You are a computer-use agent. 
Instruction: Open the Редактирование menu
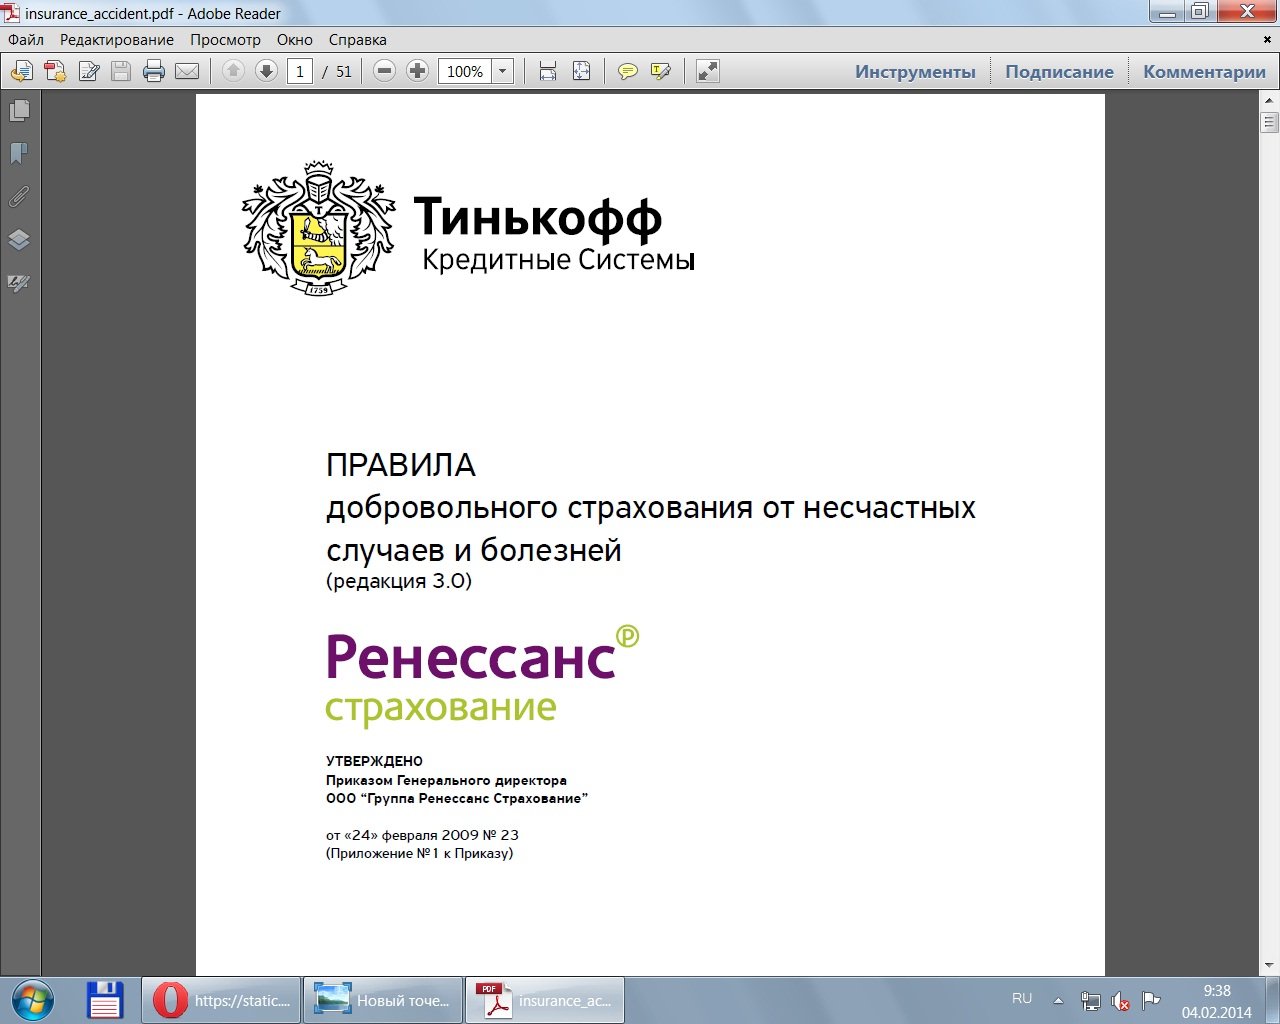[117, 40]
